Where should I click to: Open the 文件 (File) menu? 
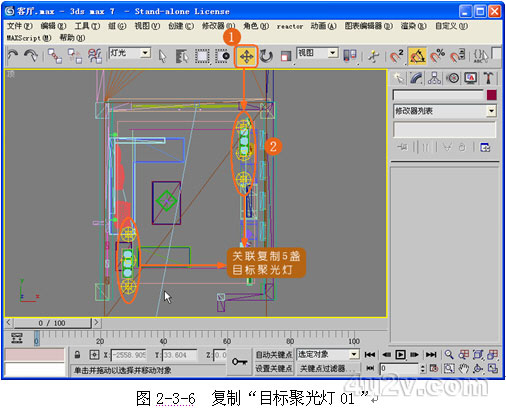point(20,26)
